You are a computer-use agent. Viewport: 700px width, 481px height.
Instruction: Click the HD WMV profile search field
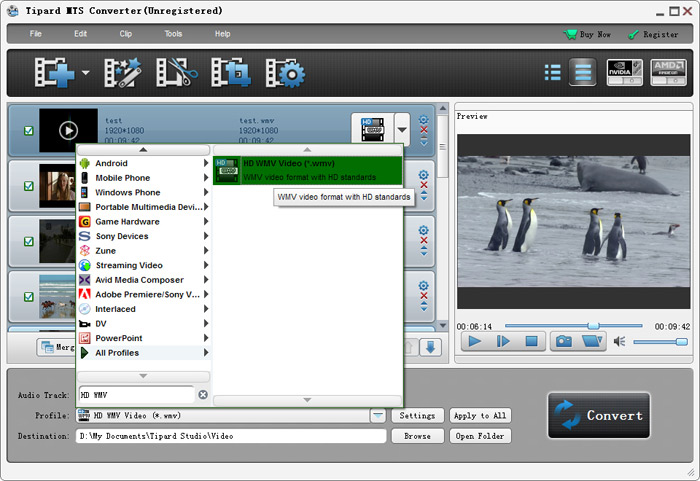pyautogui.click(x=136, y=395)
